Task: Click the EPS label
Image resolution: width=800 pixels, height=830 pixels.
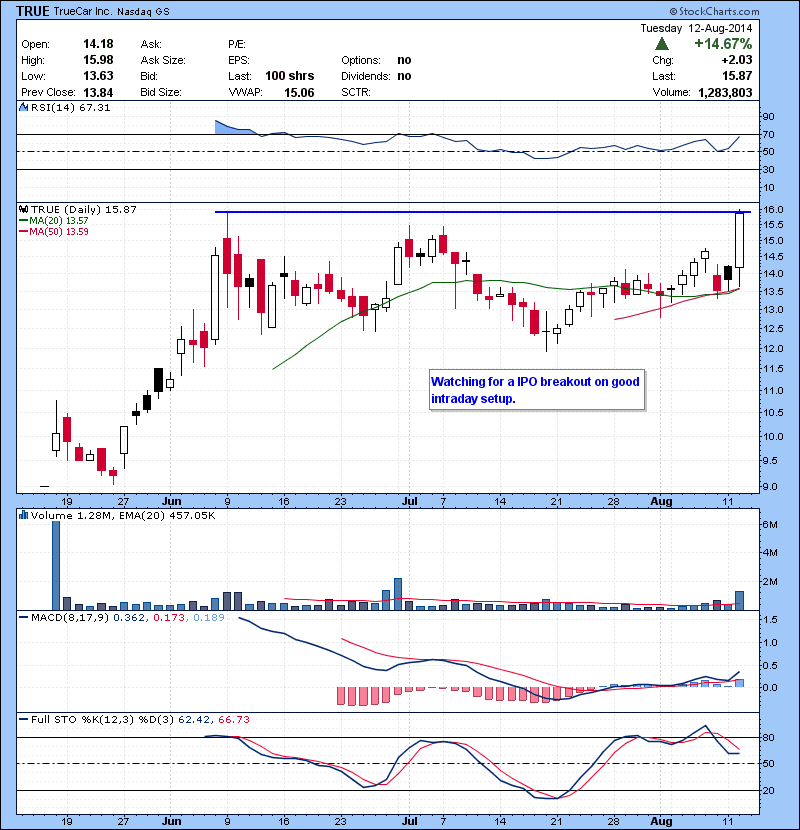Action: click(x=239, y=60)
